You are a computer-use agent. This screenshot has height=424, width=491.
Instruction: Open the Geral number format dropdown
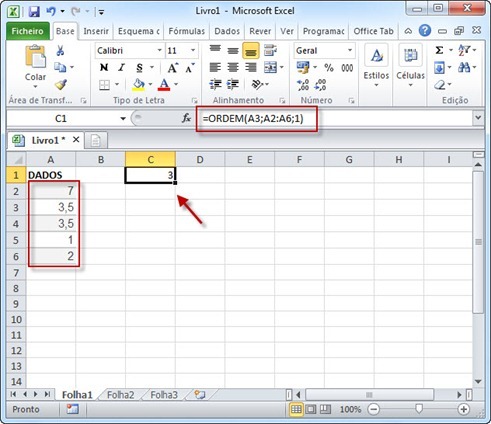coord(350,50)
